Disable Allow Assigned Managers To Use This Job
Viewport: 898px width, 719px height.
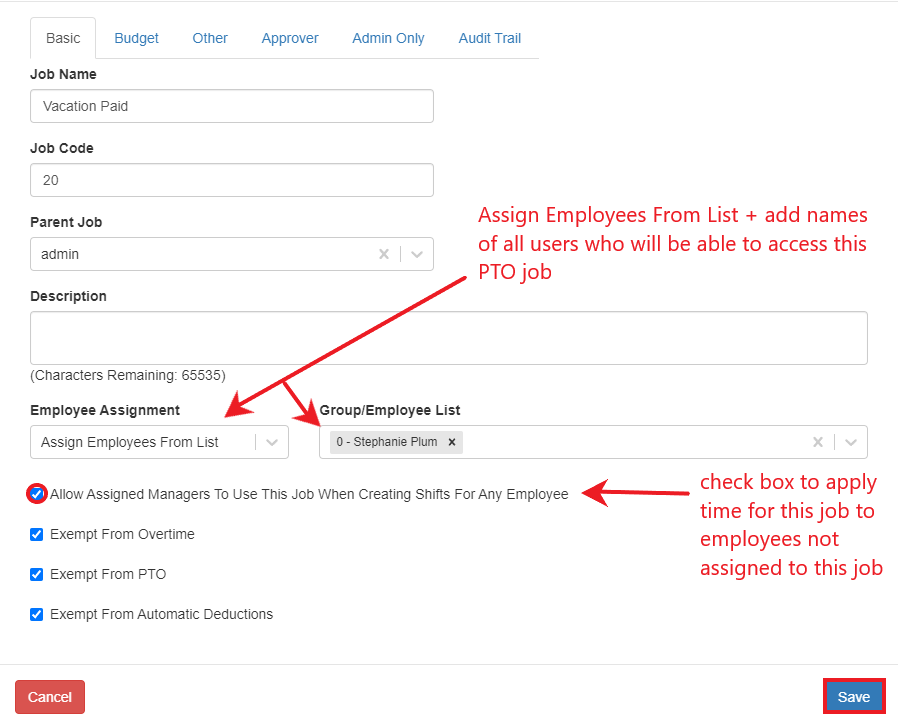[x=36, y=494]
